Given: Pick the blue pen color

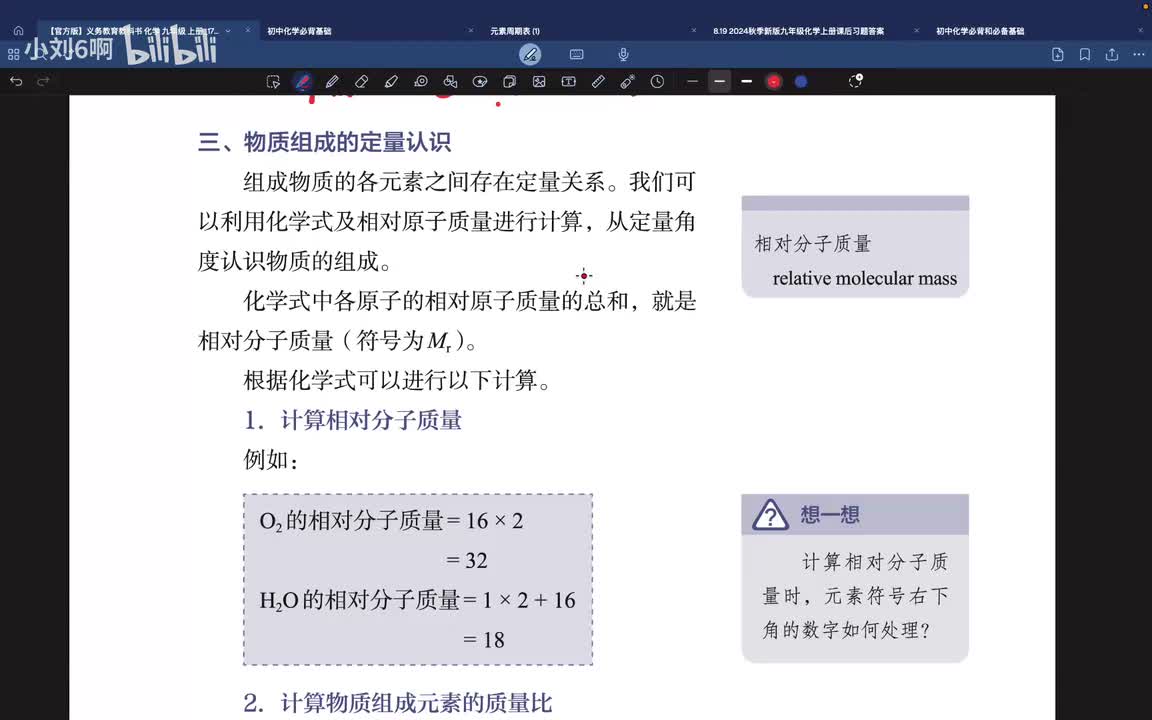Looking at the screenshot, I should (x=801, y=82).
